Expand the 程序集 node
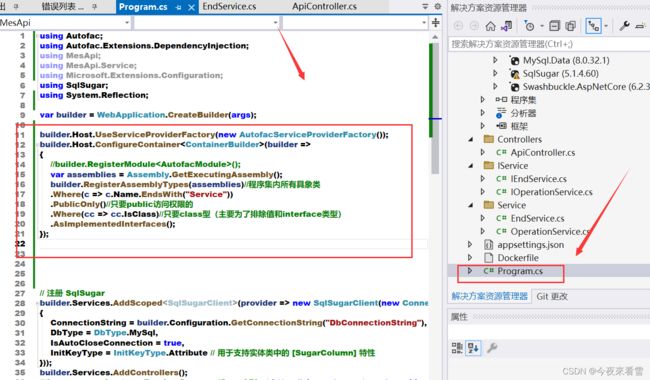650x380 pixels. pyautogui.click(x=483, y=99)
